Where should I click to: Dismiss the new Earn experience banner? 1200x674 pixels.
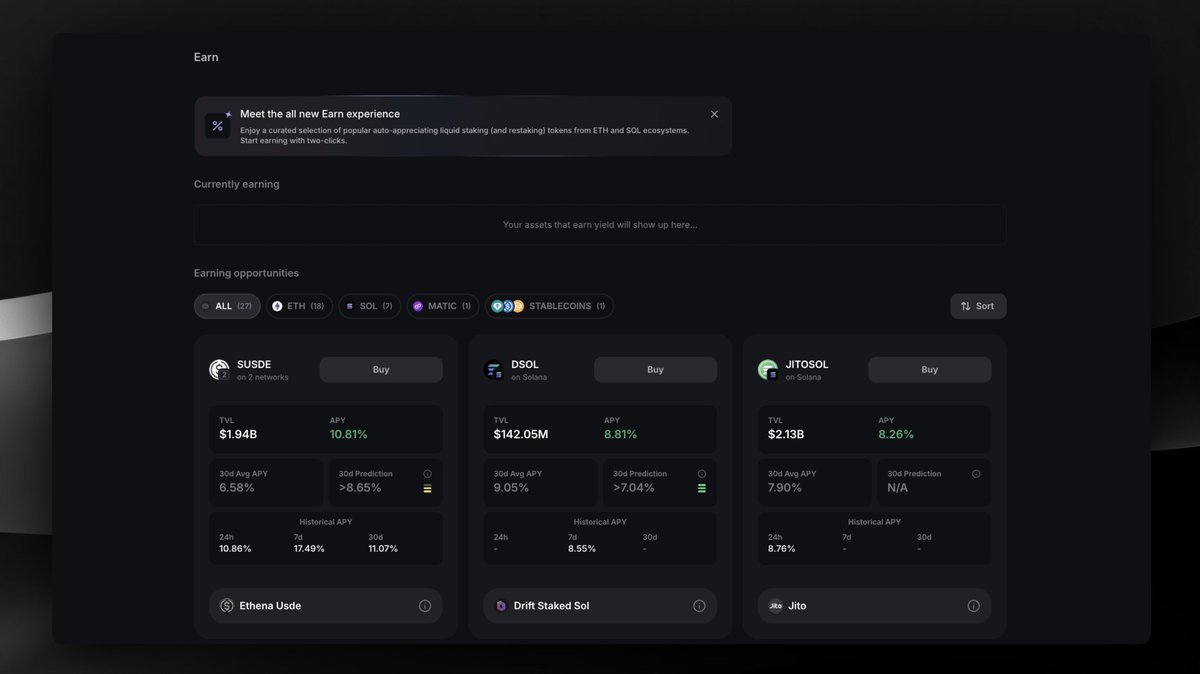[x=714, y=114]
